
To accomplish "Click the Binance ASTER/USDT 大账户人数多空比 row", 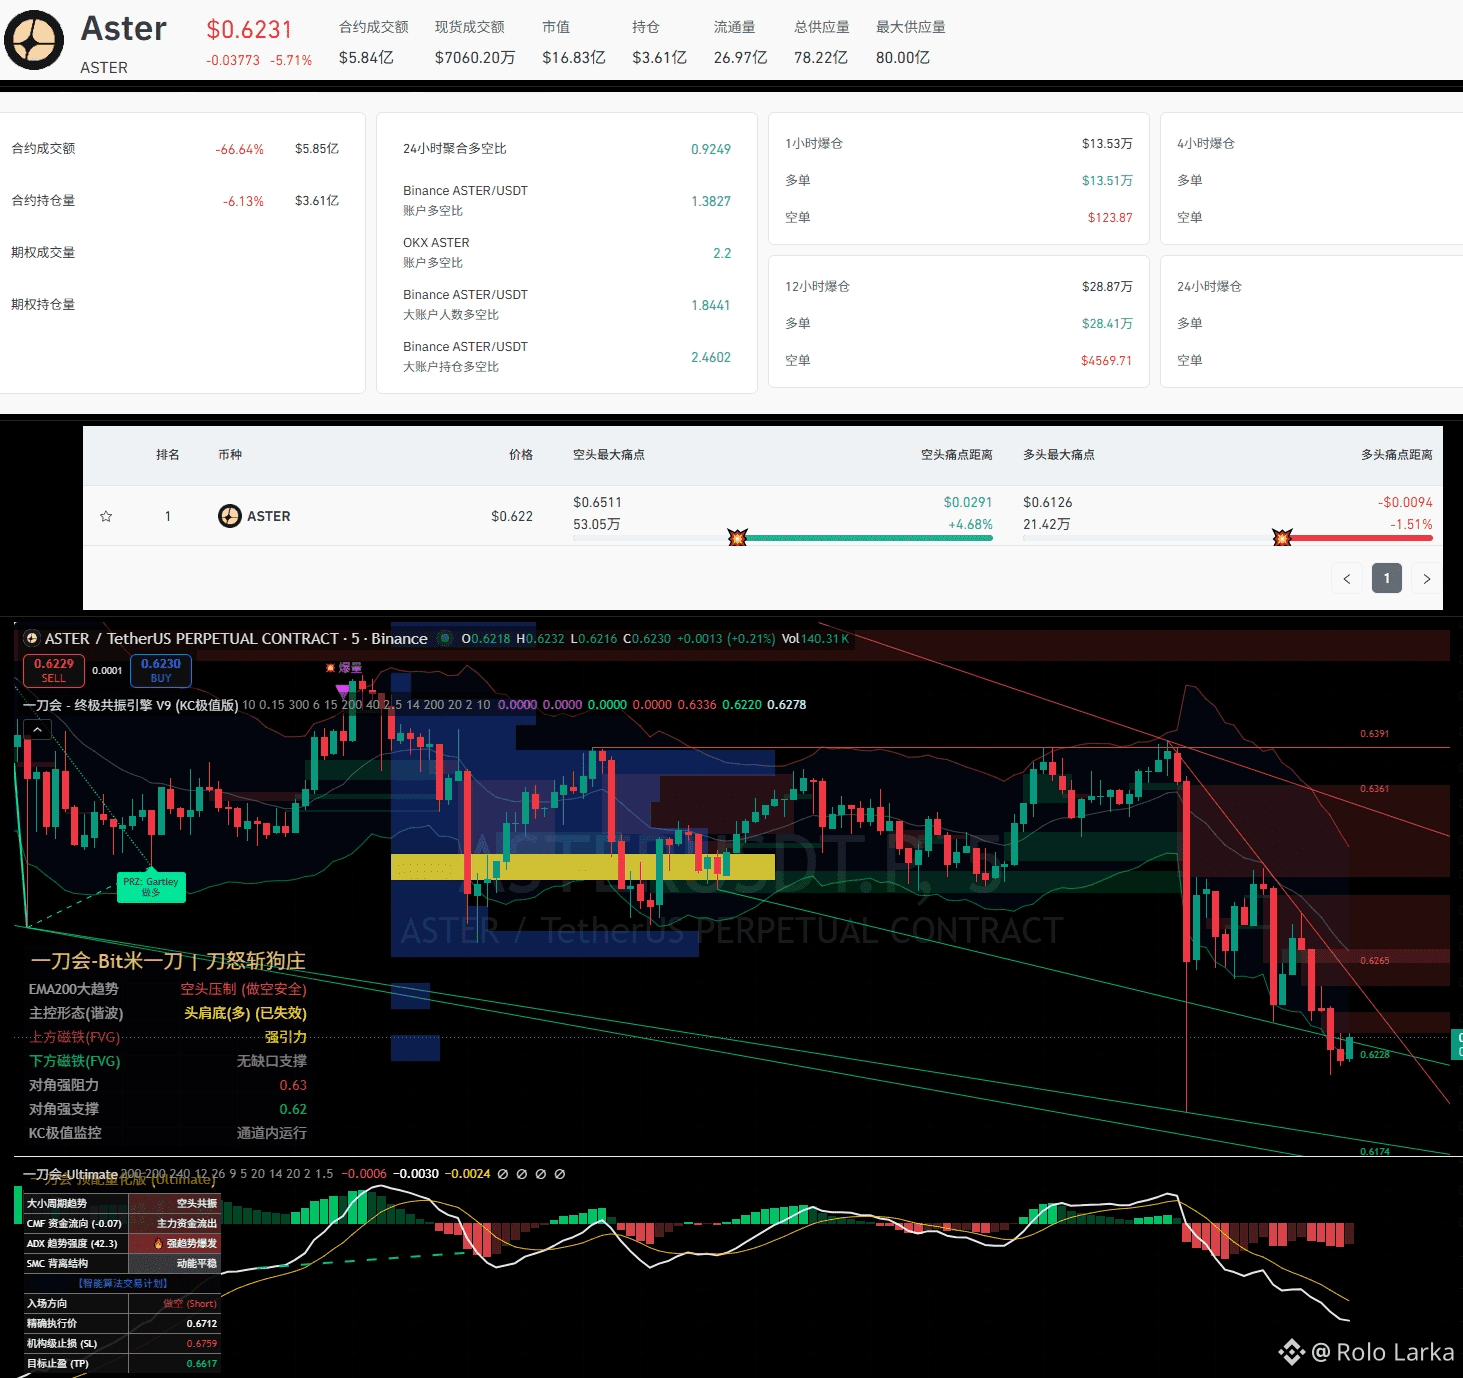I will (x=567, y=305).
